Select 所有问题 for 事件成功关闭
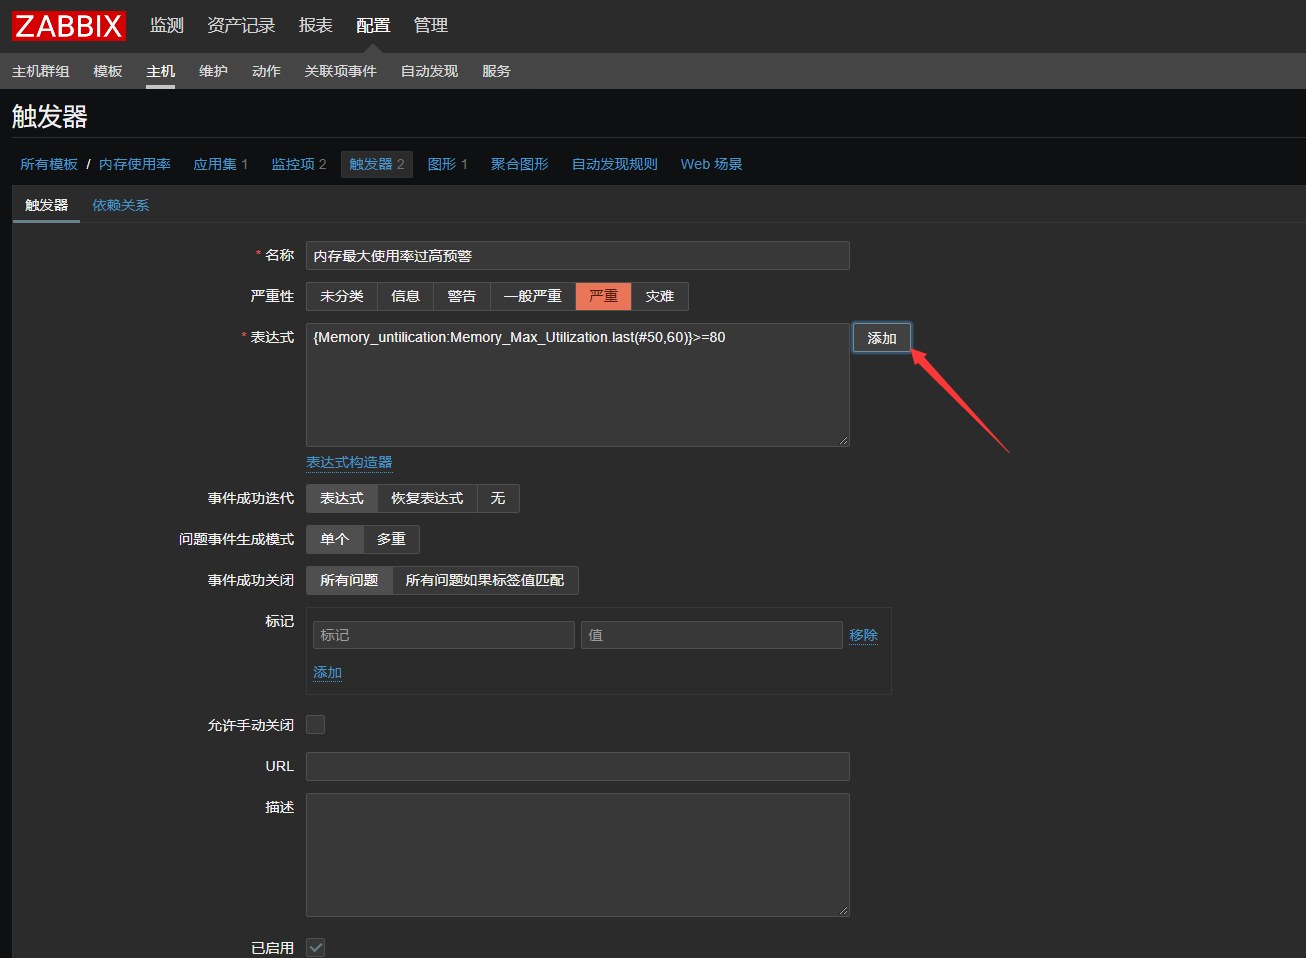Viewport: 1306px width, 958px height. (349, 580)
